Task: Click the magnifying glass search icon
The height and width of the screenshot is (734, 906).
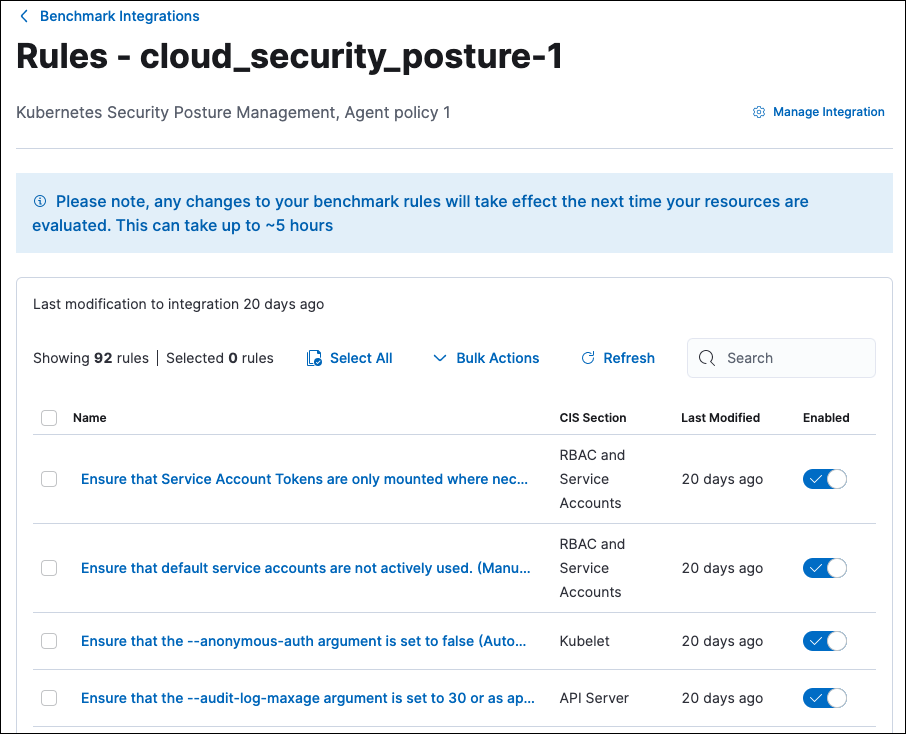Action: [707, 358]
